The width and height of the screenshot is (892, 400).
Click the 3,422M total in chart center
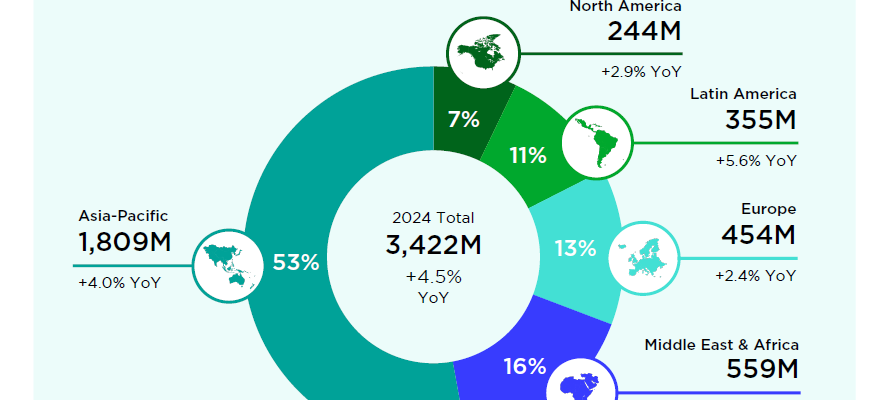pyautogui.click(x=433, y=244)
